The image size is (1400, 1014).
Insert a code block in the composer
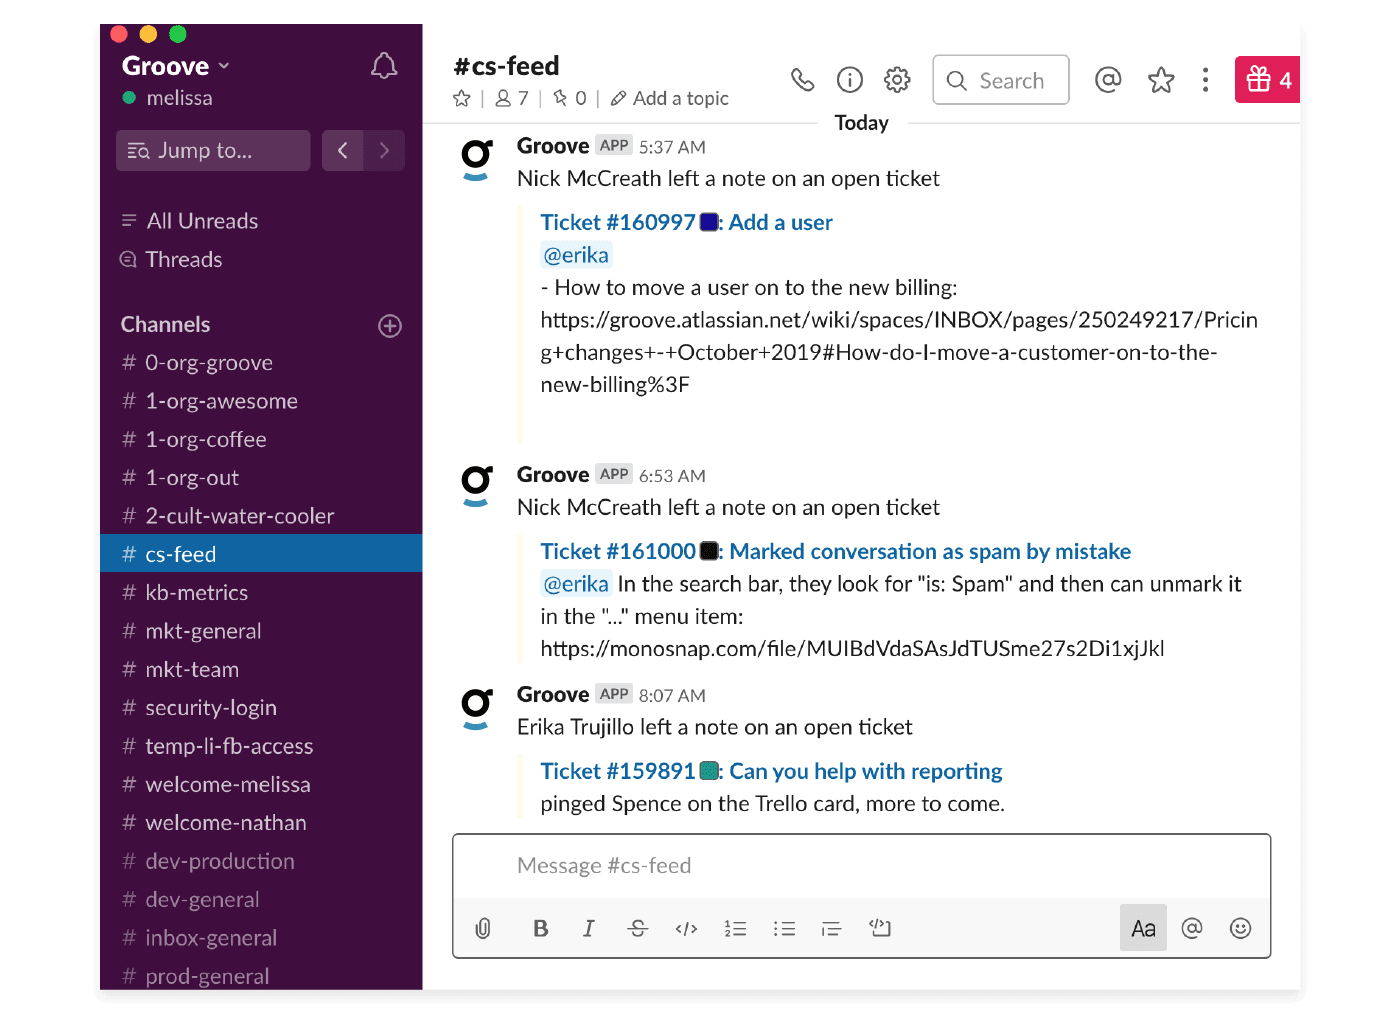pyautogui.click(x=880, y=928)
